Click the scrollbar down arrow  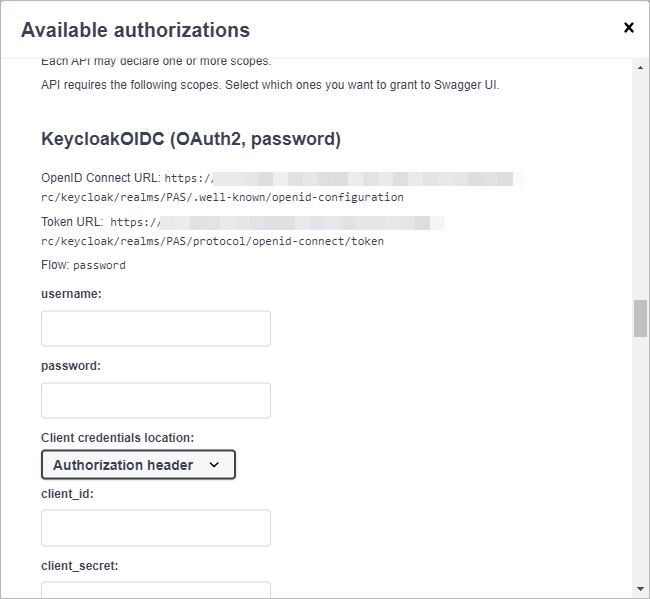click(640, 589)
